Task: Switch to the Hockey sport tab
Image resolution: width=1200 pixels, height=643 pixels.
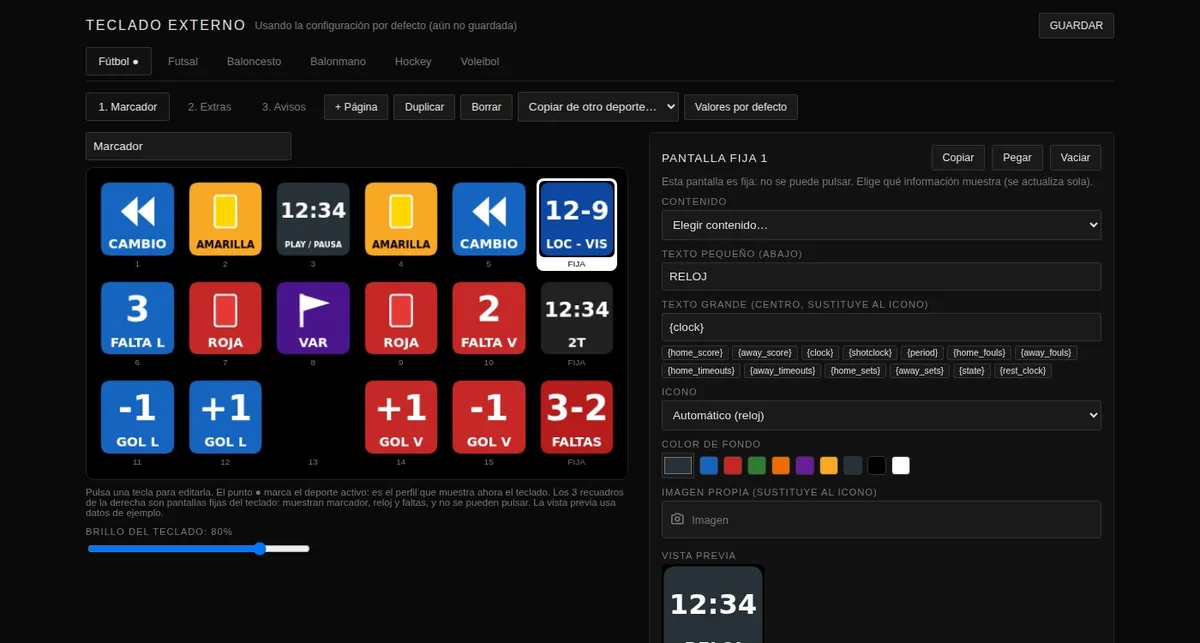Action: pos(413,61)
